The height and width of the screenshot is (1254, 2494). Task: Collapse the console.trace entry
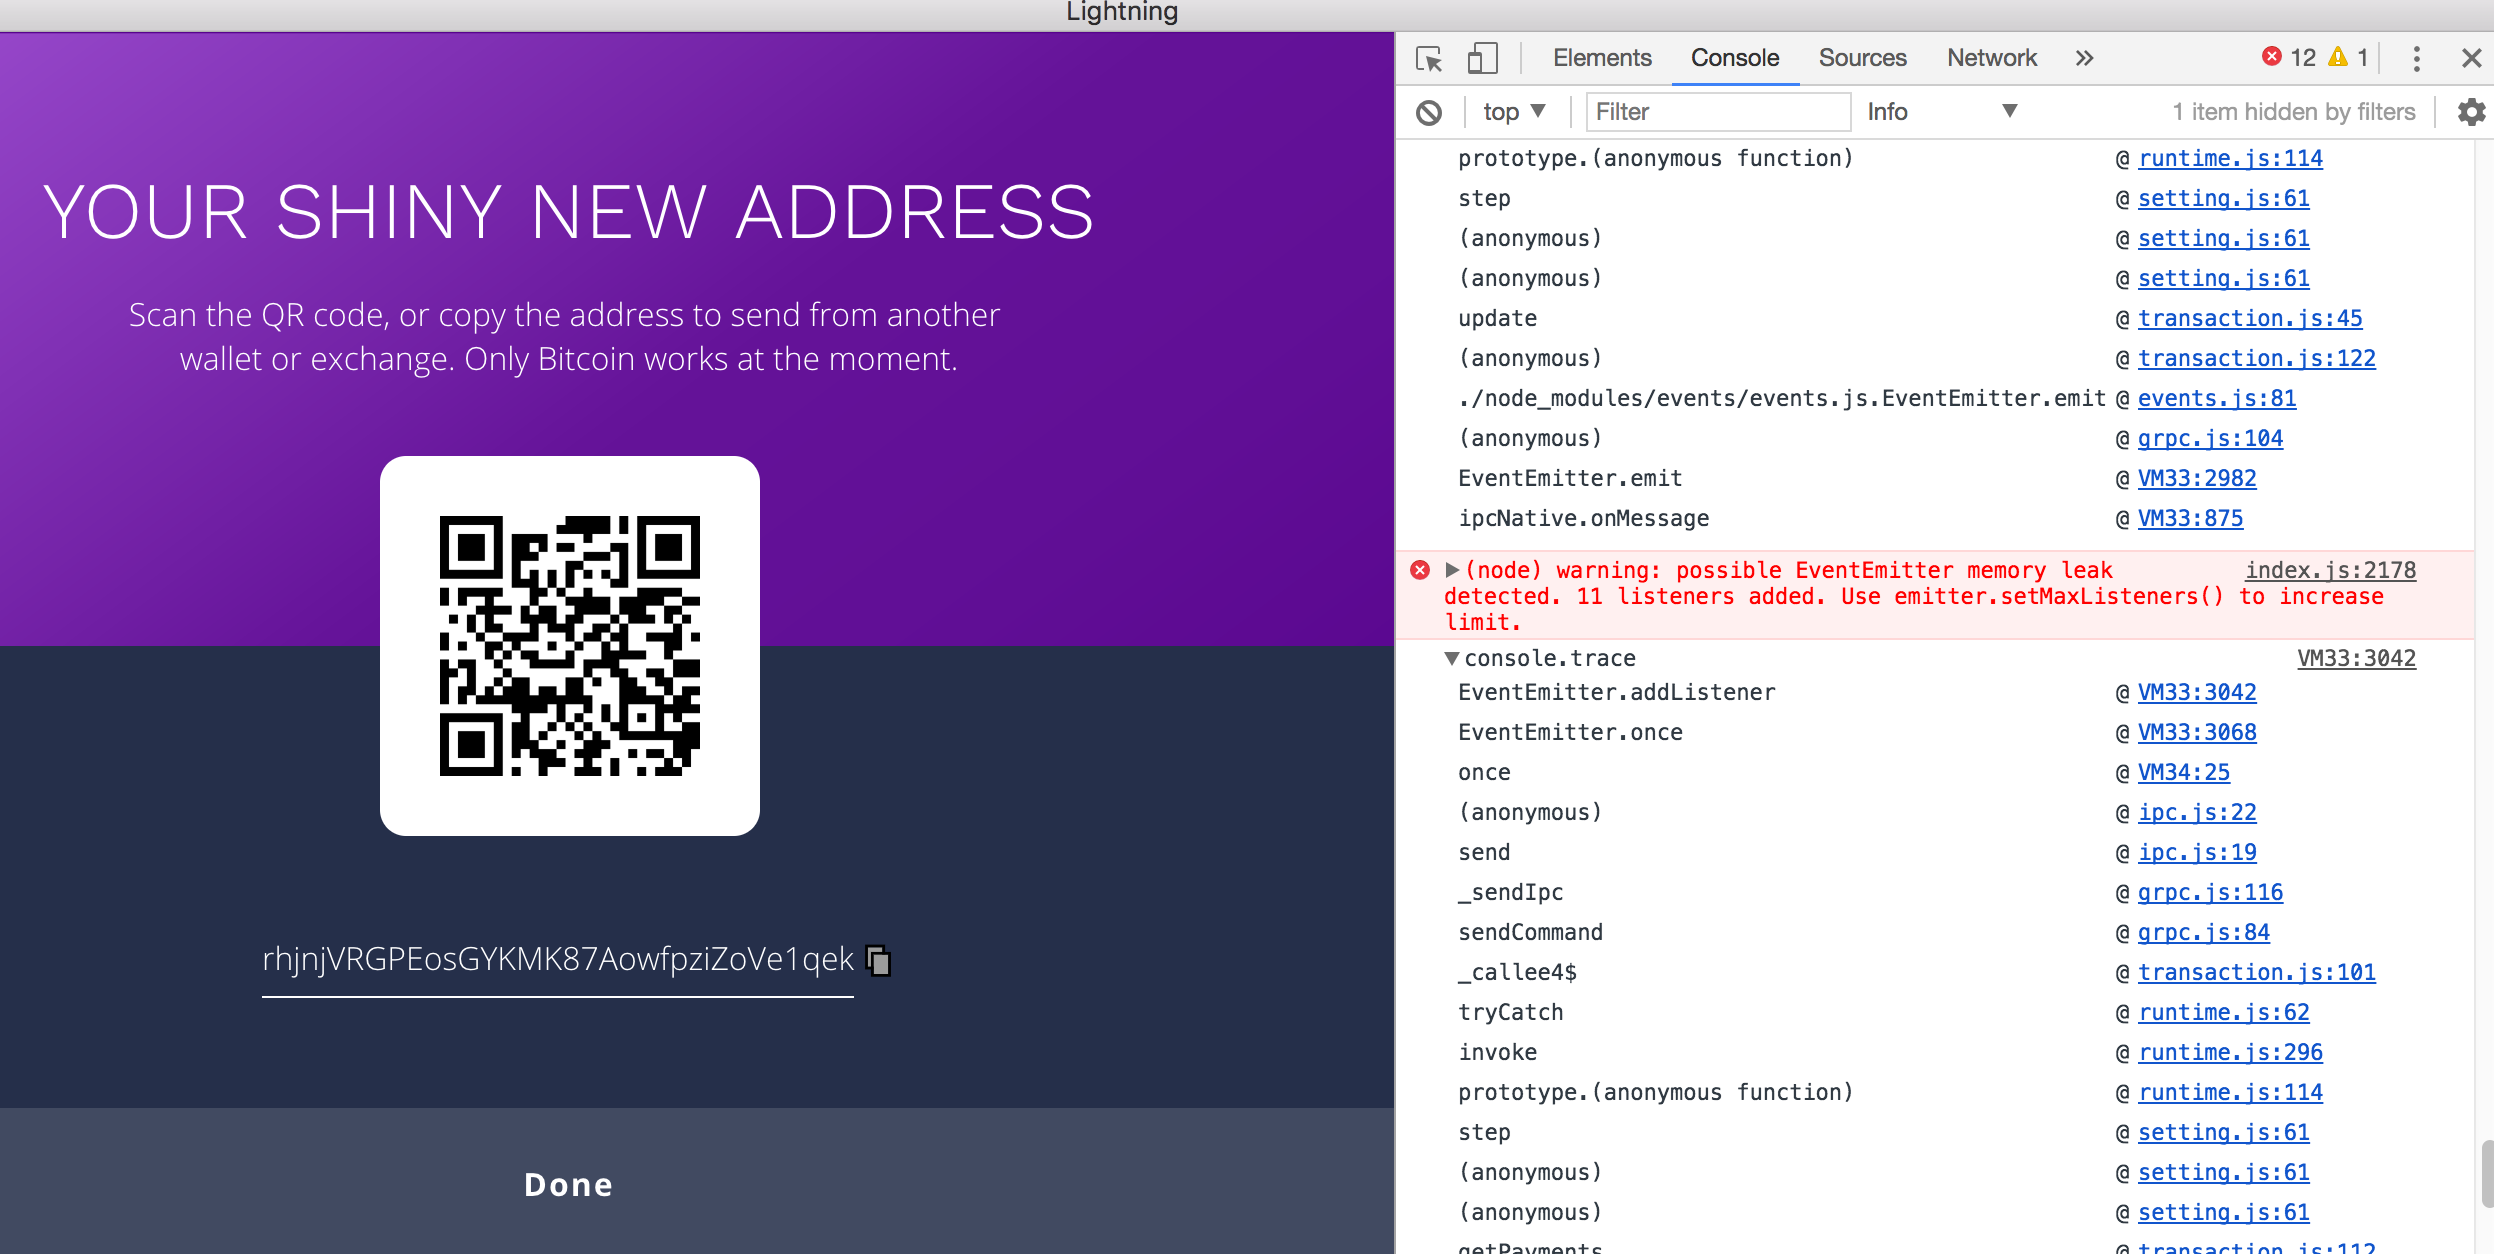coord(1451,658)
